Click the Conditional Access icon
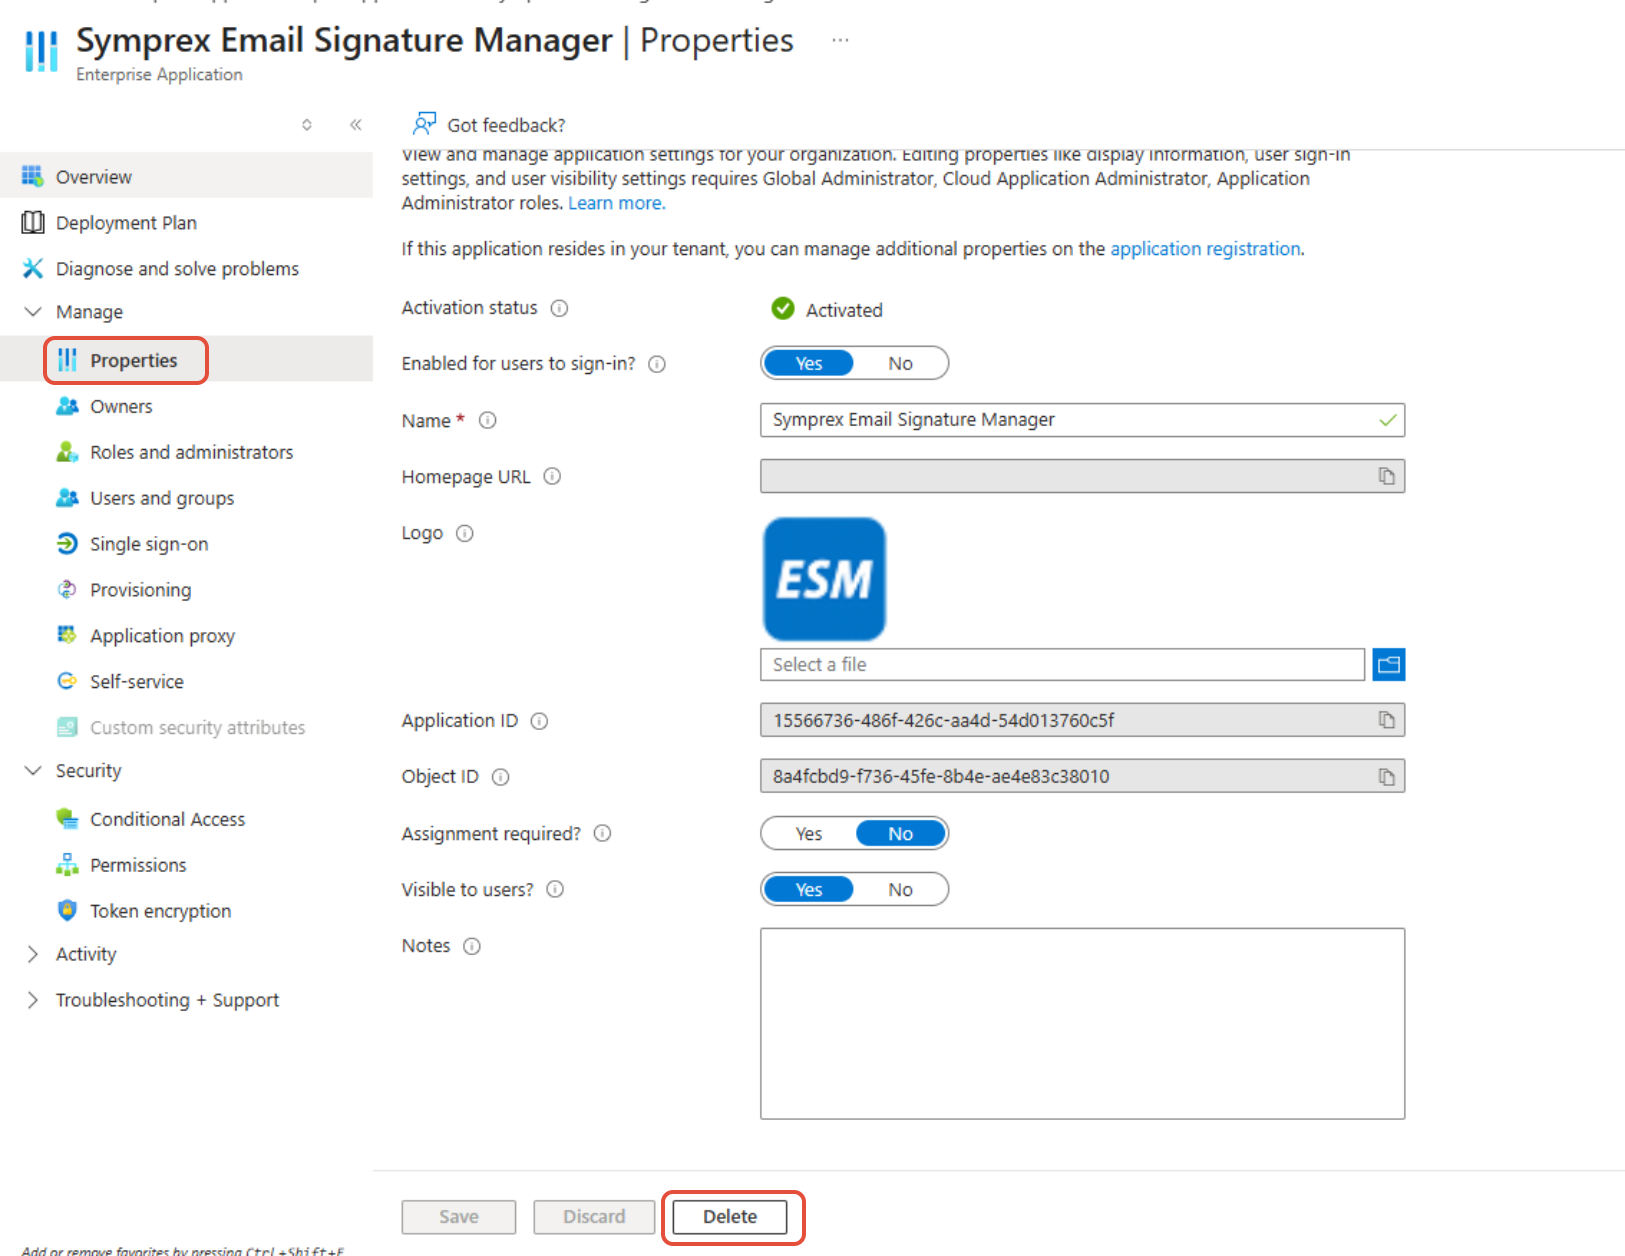 (67, 819)
